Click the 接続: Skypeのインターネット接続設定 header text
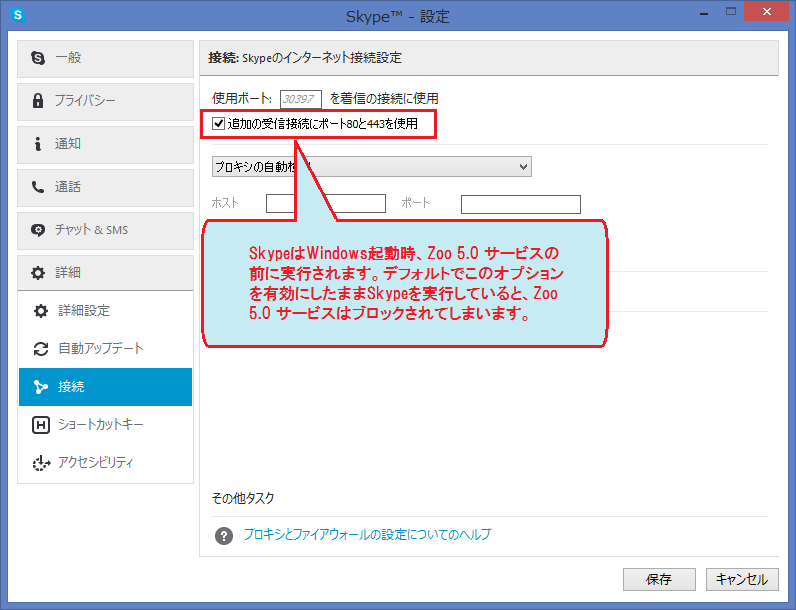The image size is (796, 610). [x=305, y=58]
